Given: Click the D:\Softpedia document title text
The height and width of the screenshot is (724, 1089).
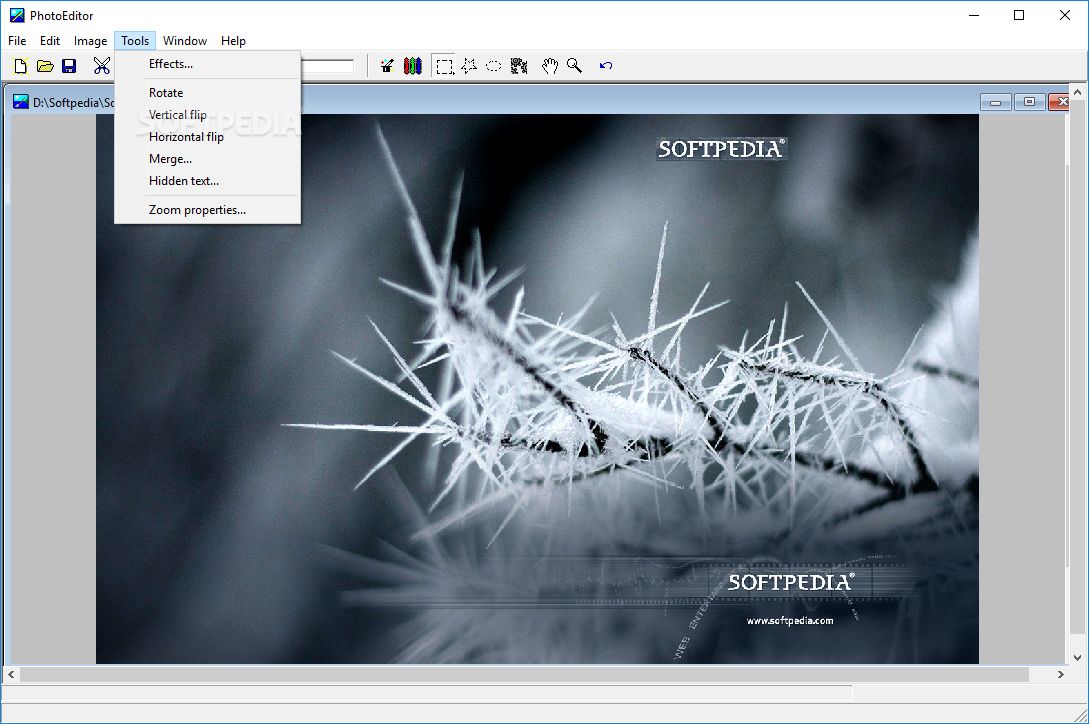Looking at the screenshot, I should point(74,103).
